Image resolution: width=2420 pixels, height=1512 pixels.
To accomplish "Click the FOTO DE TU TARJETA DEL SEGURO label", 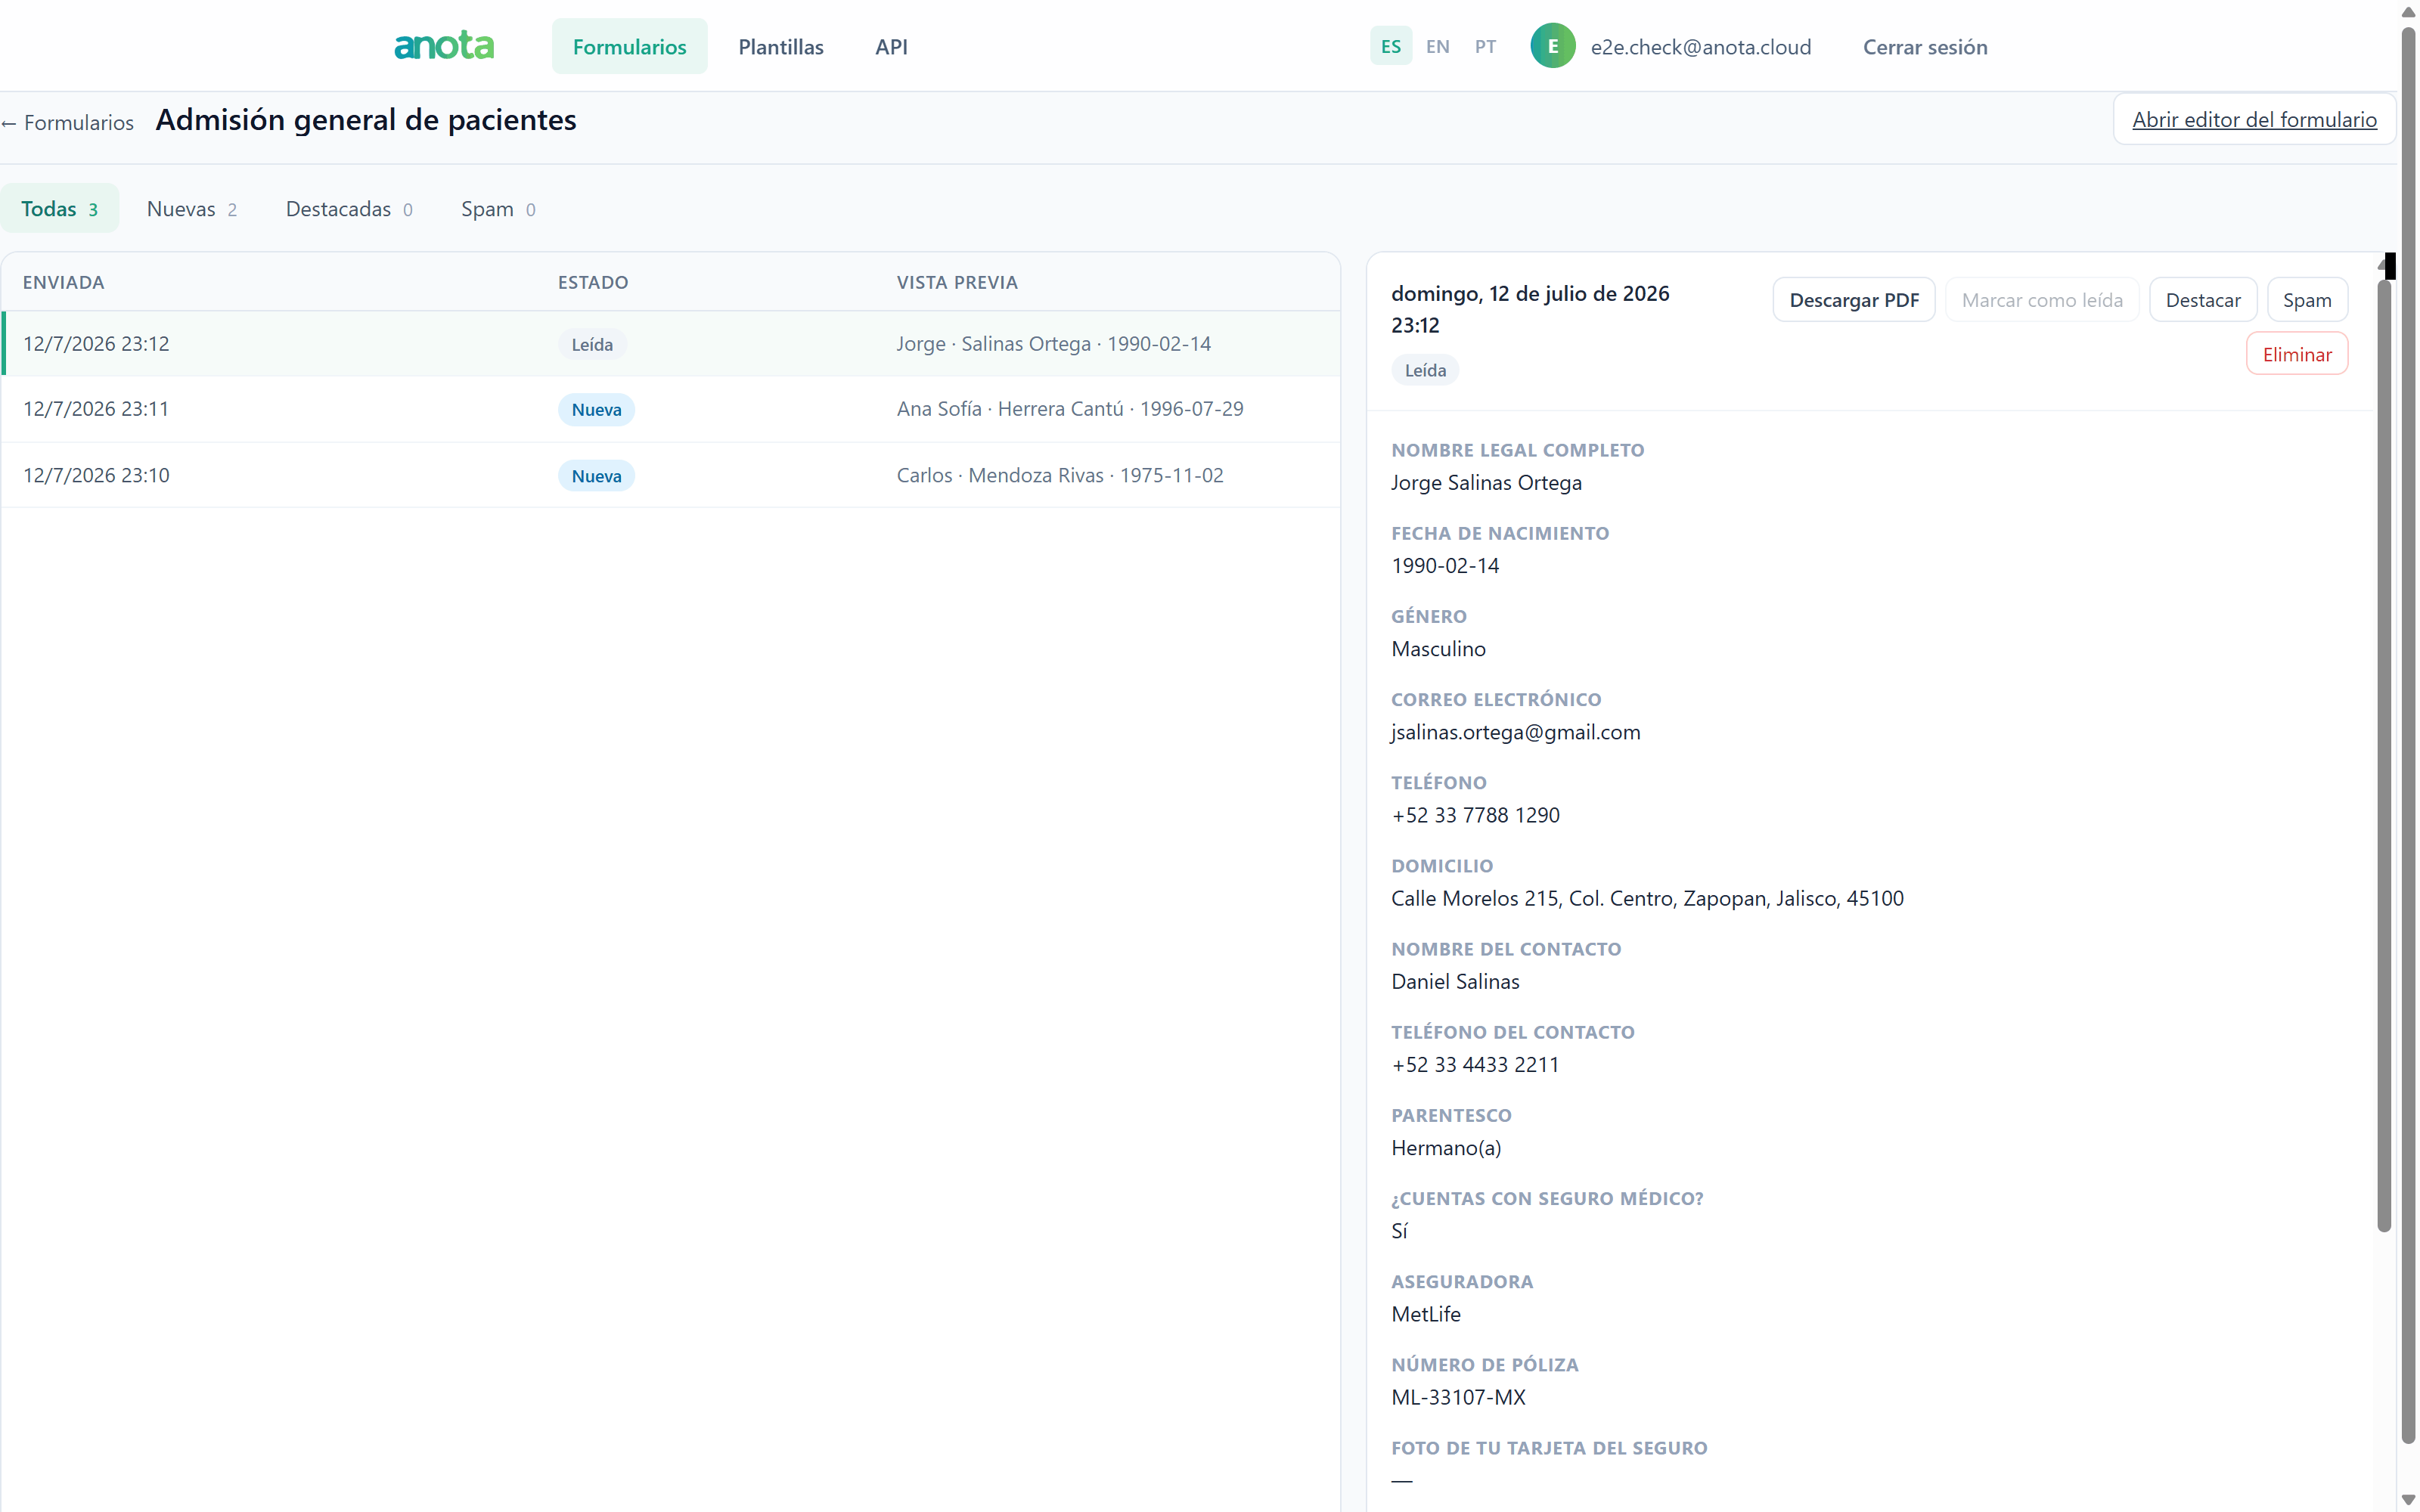I will point(1548,1447).
